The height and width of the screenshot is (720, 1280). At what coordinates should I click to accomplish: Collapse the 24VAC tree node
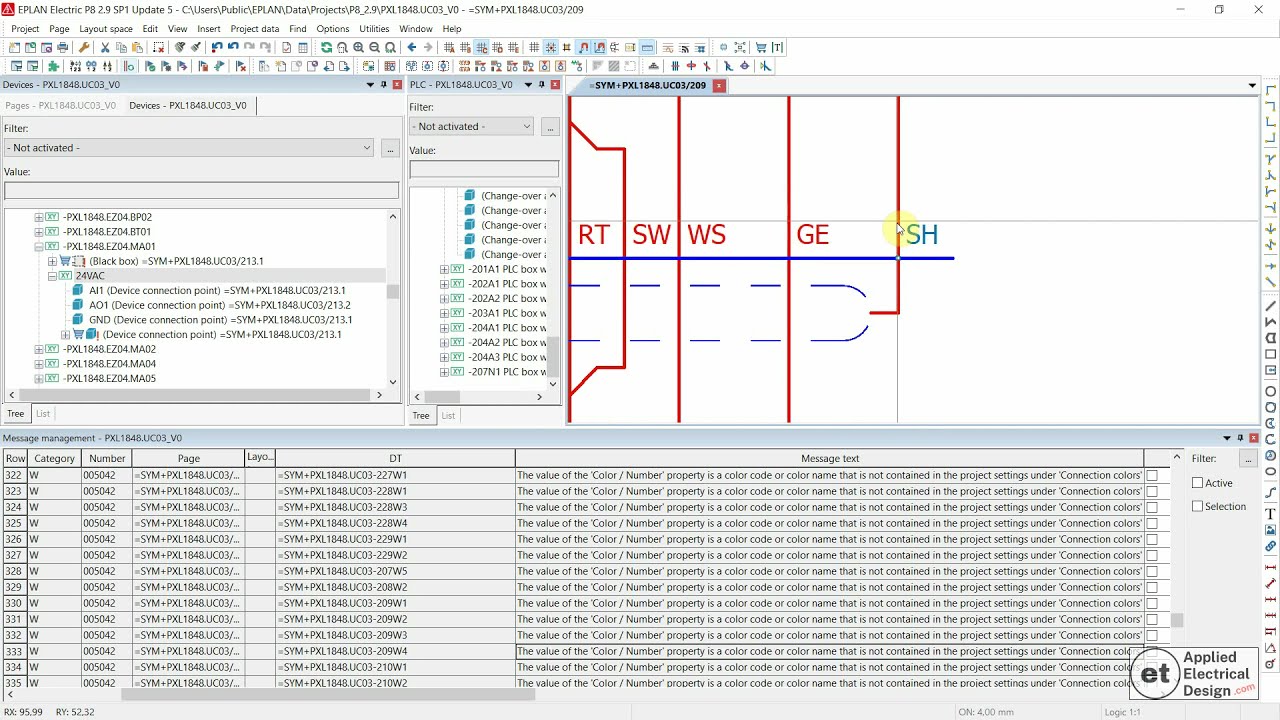point(52,276)
